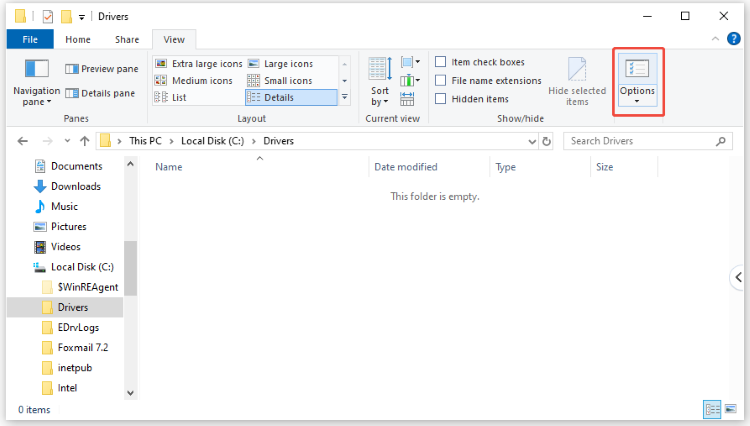The image size is (750, 426).
Task: Click New folder quick access icon
Action: (x=66, y=17)
